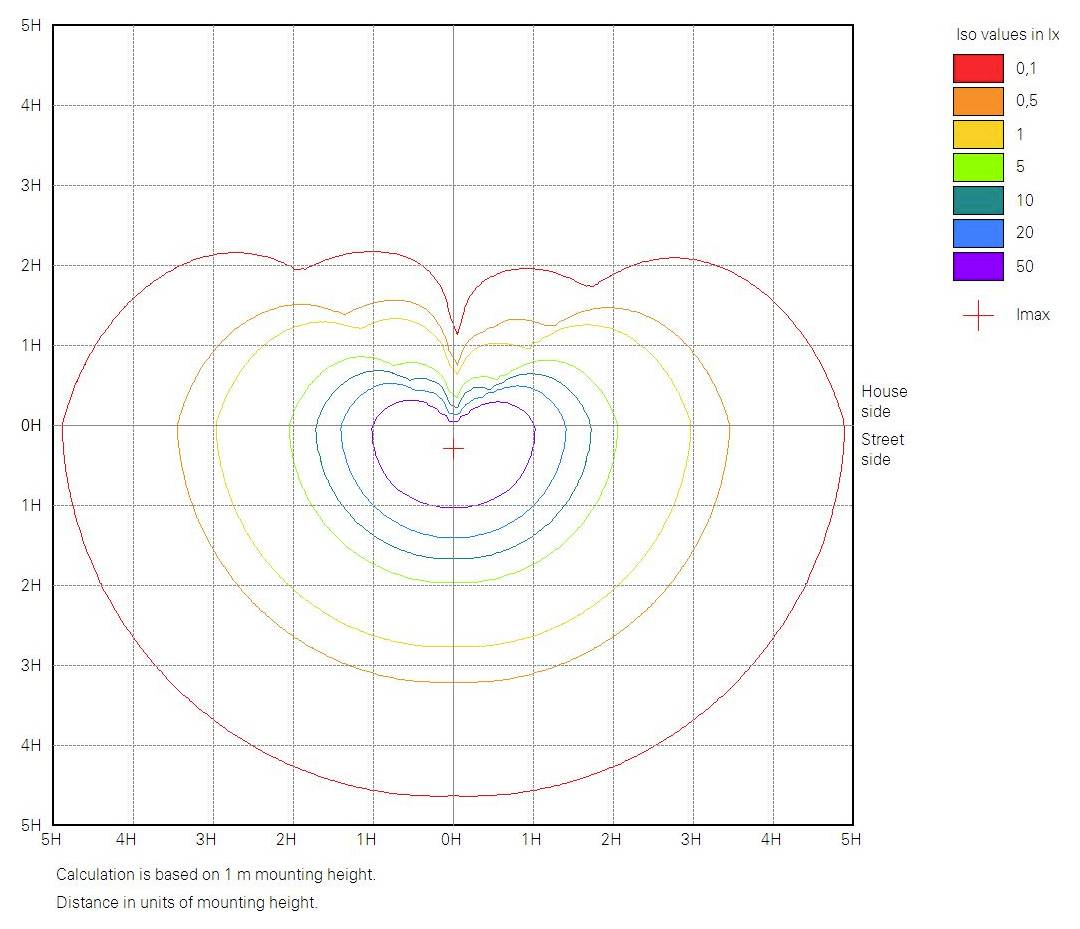Viewport: 1080px width, 929px height.
Task: Click horizontal axis '2H' right of 0H
Action: pyautogui.click(x=611, y=839)
